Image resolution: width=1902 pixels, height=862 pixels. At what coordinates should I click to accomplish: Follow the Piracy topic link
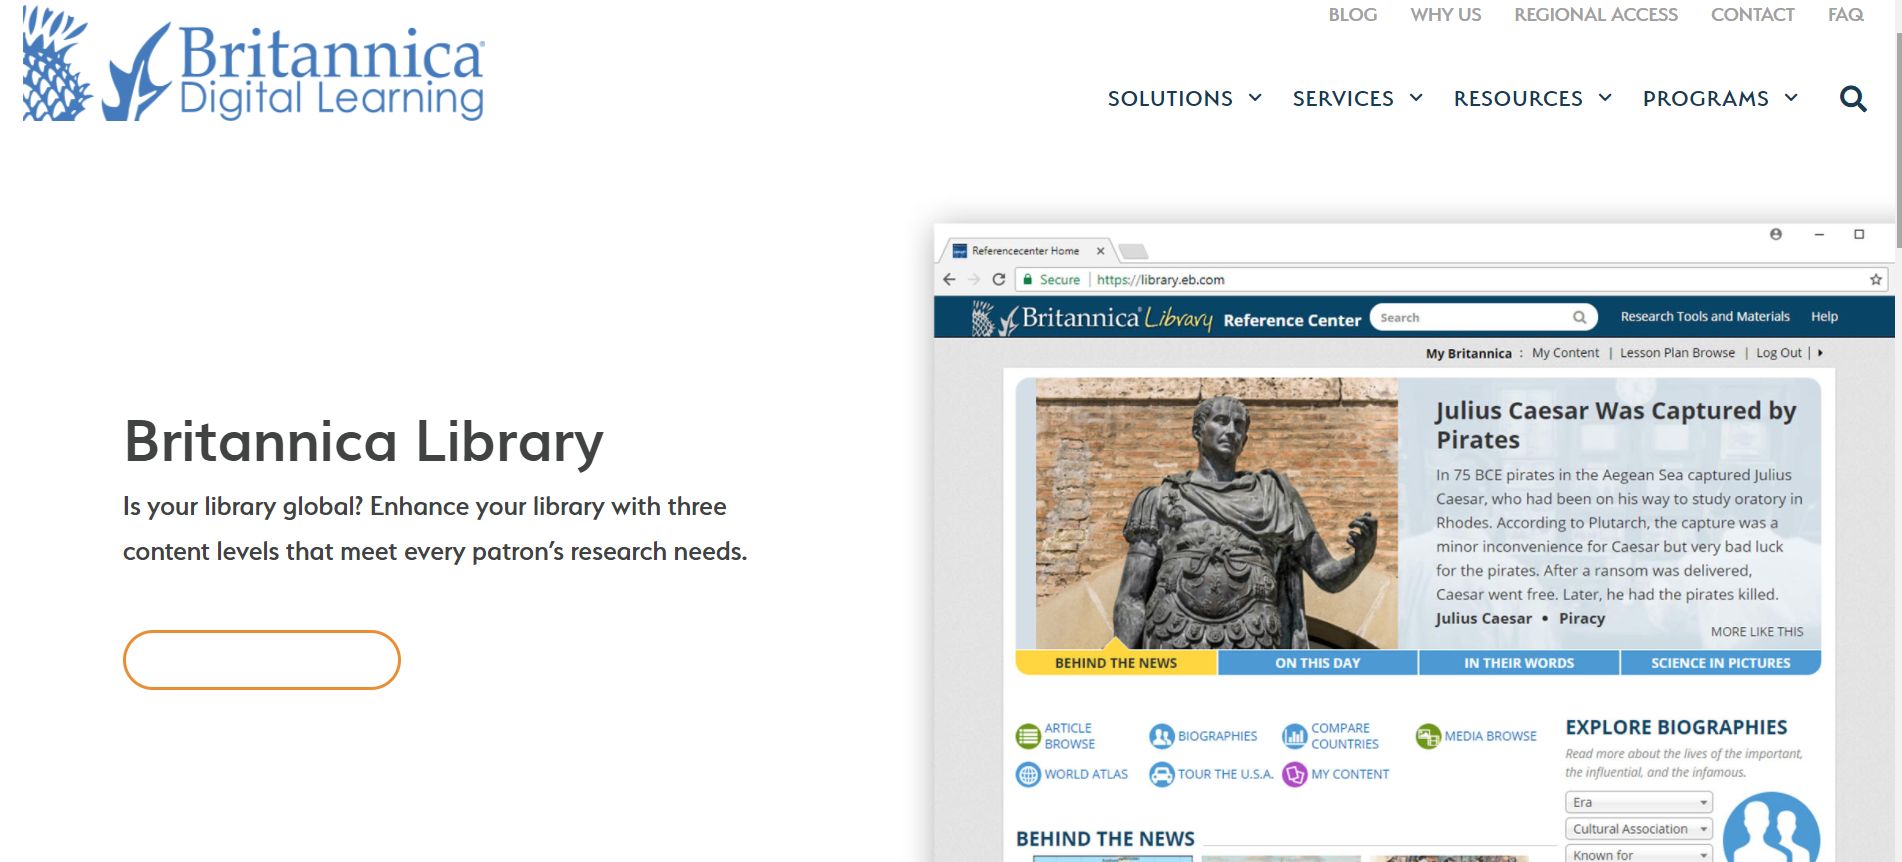1581,619
